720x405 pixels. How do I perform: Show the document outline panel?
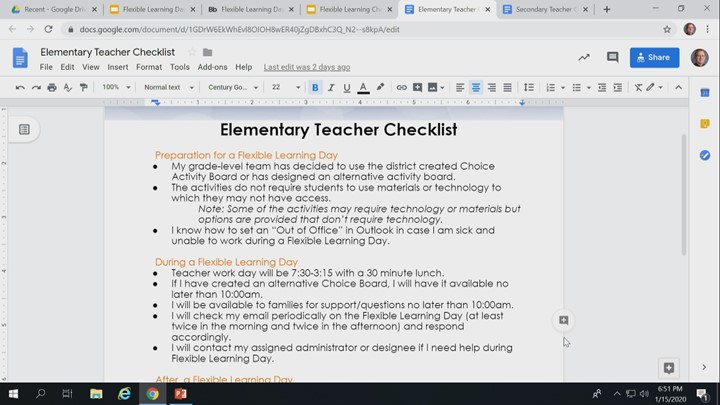(x=24, y=129)
